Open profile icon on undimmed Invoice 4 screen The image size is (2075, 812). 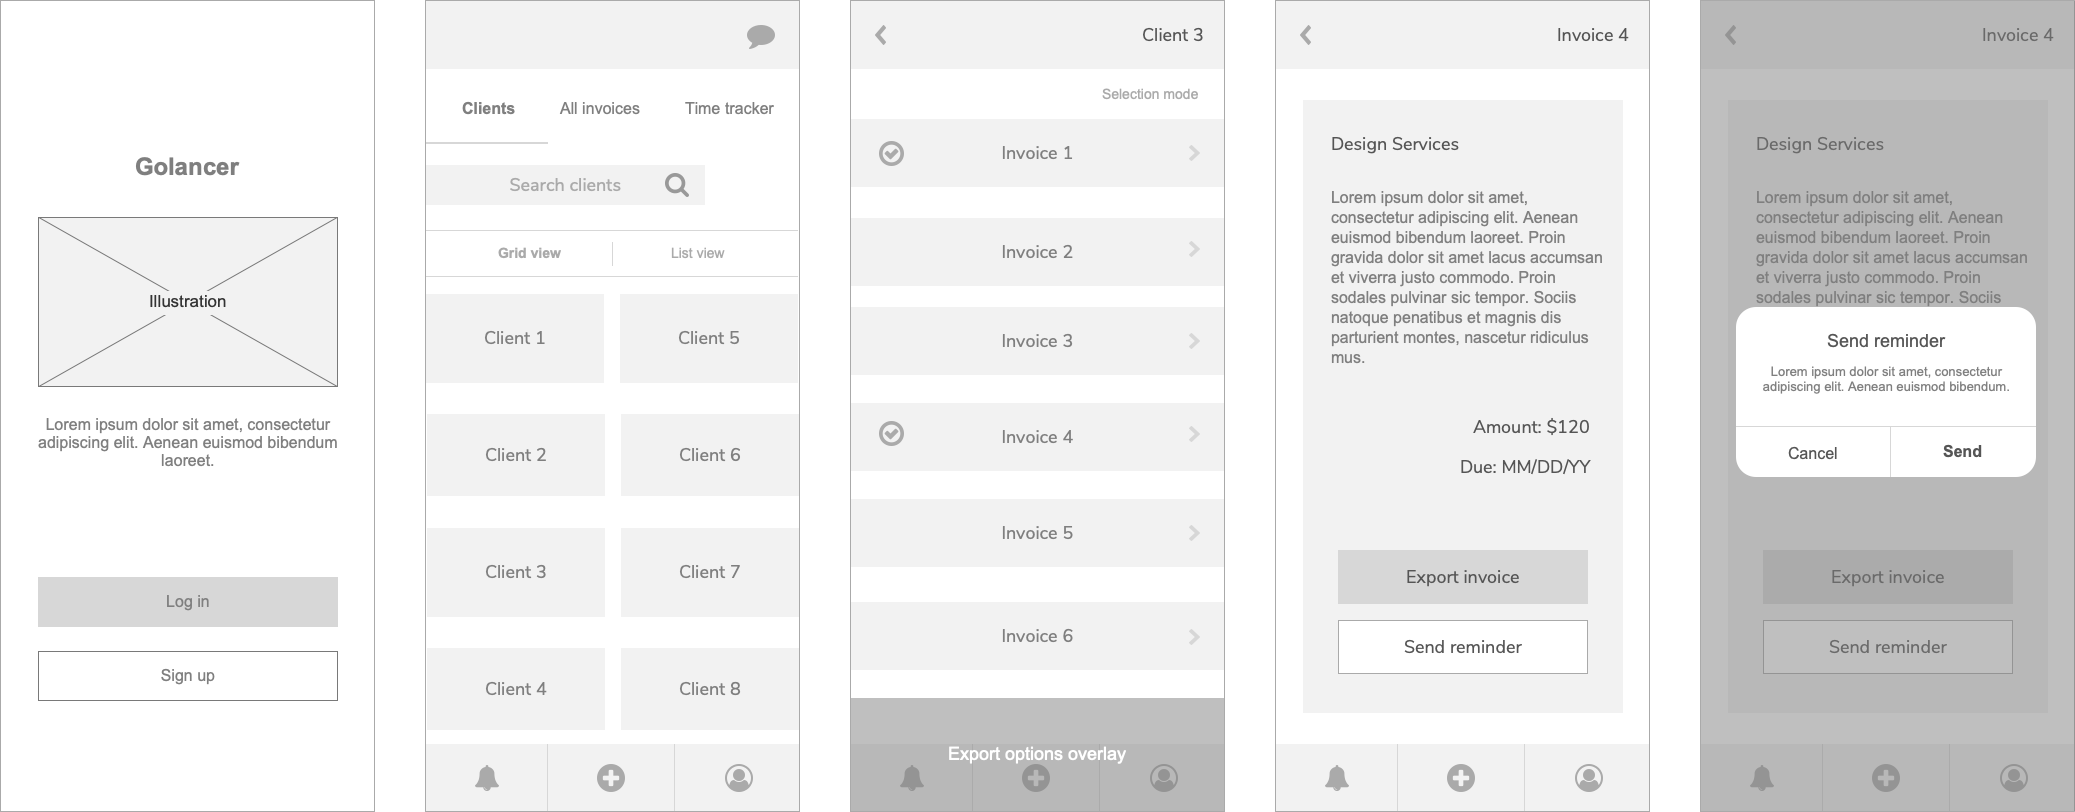click(x=1588, y=777)
